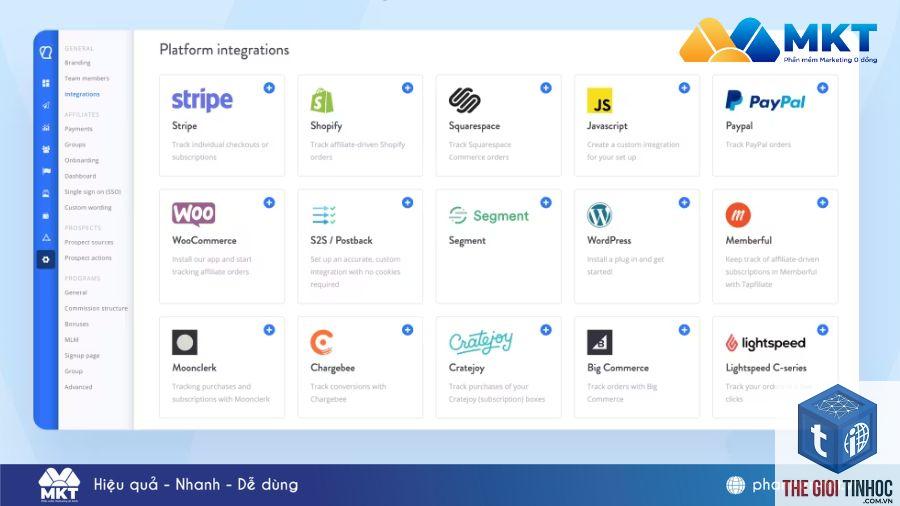Click the plus icon on Cratejoy card
The width and height of the screenshot is (900, 506).
[546, 330]
